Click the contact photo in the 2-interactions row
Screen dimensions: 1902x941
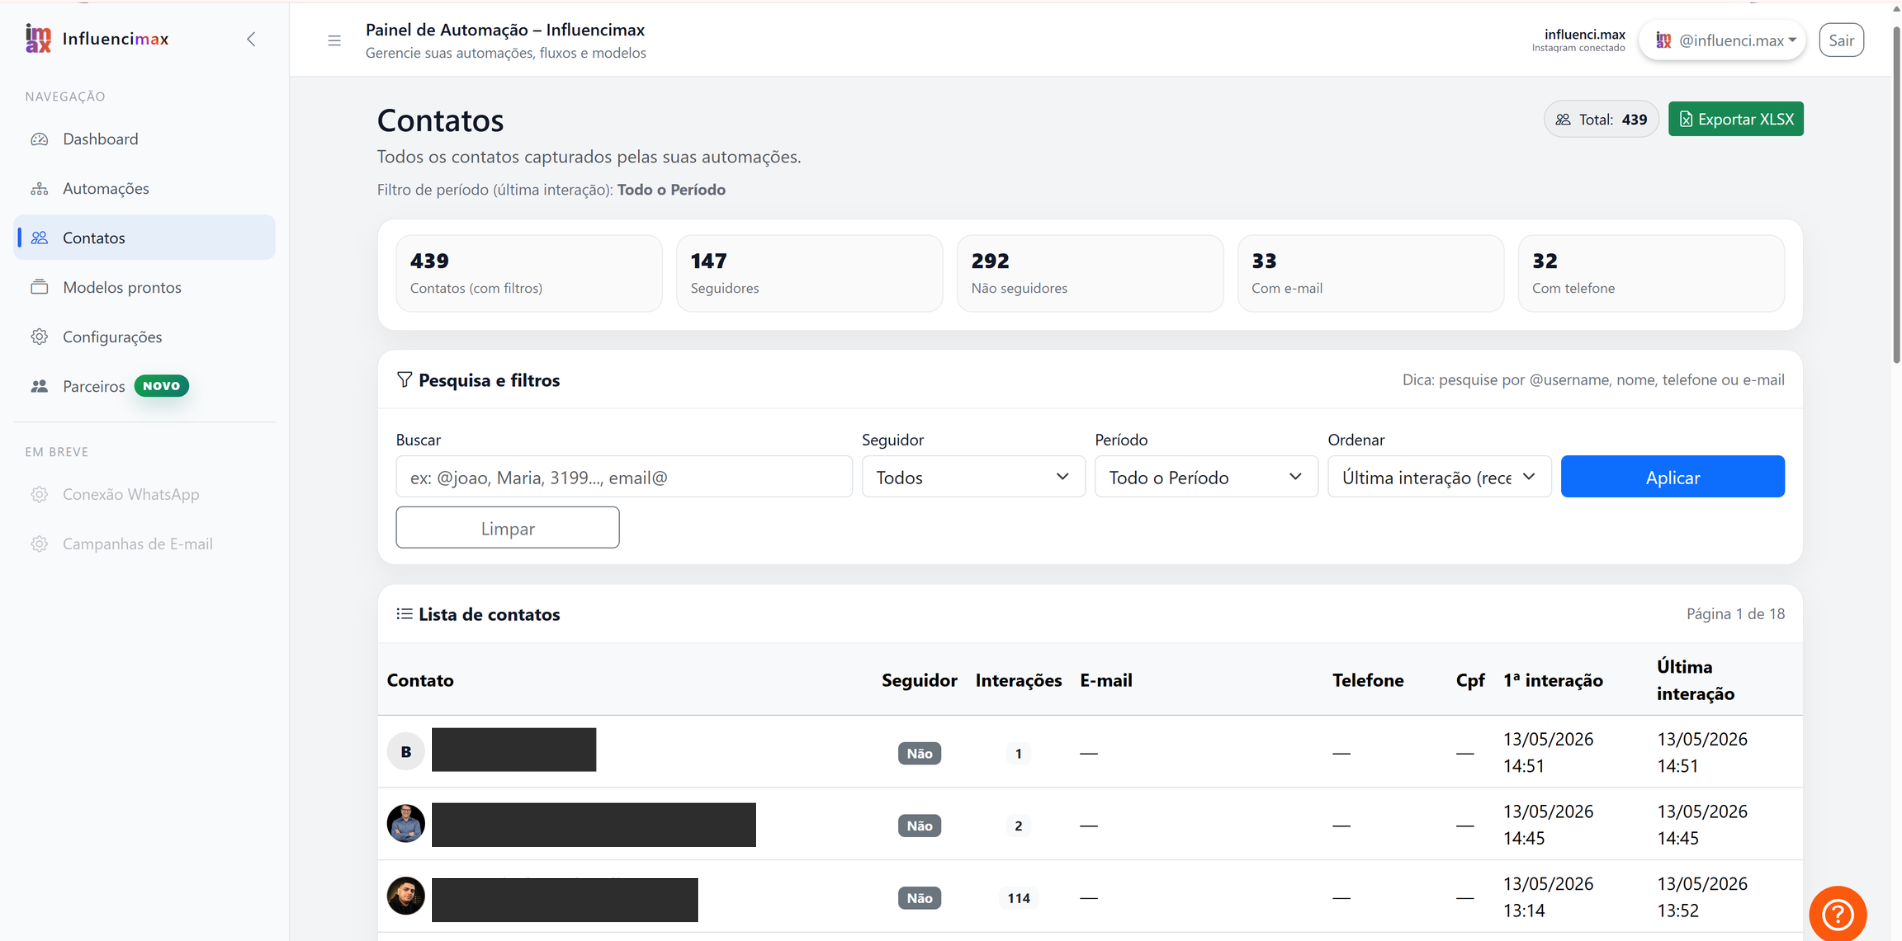pyautogui.click(x=406, y=824)
